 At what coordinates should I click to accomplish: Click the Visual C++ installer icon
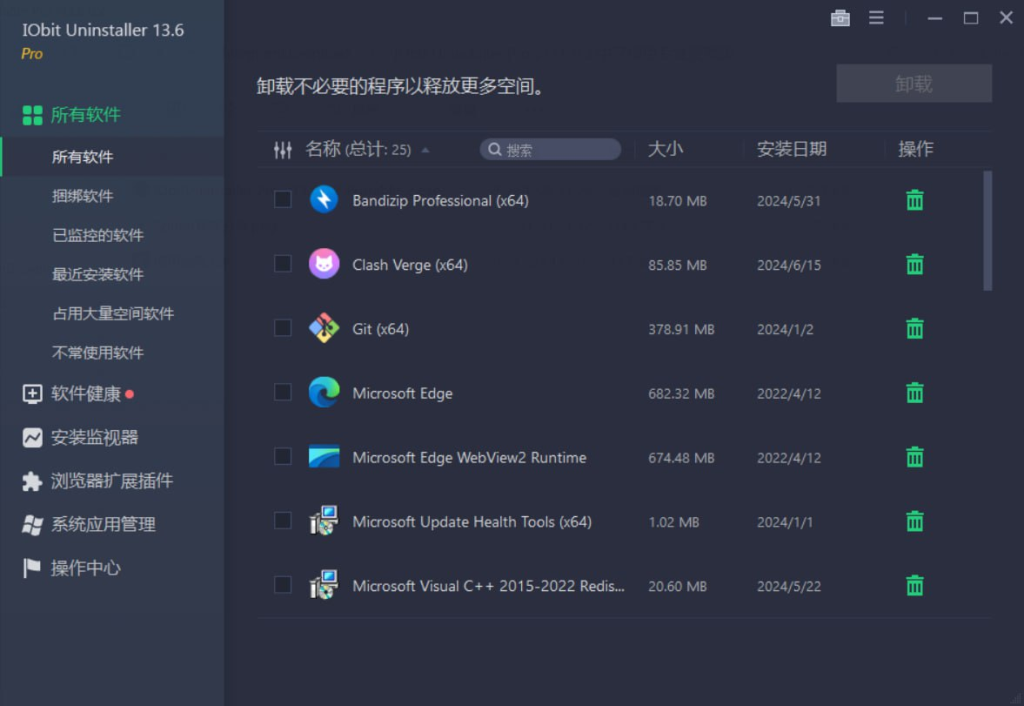[x=324, y=585]
